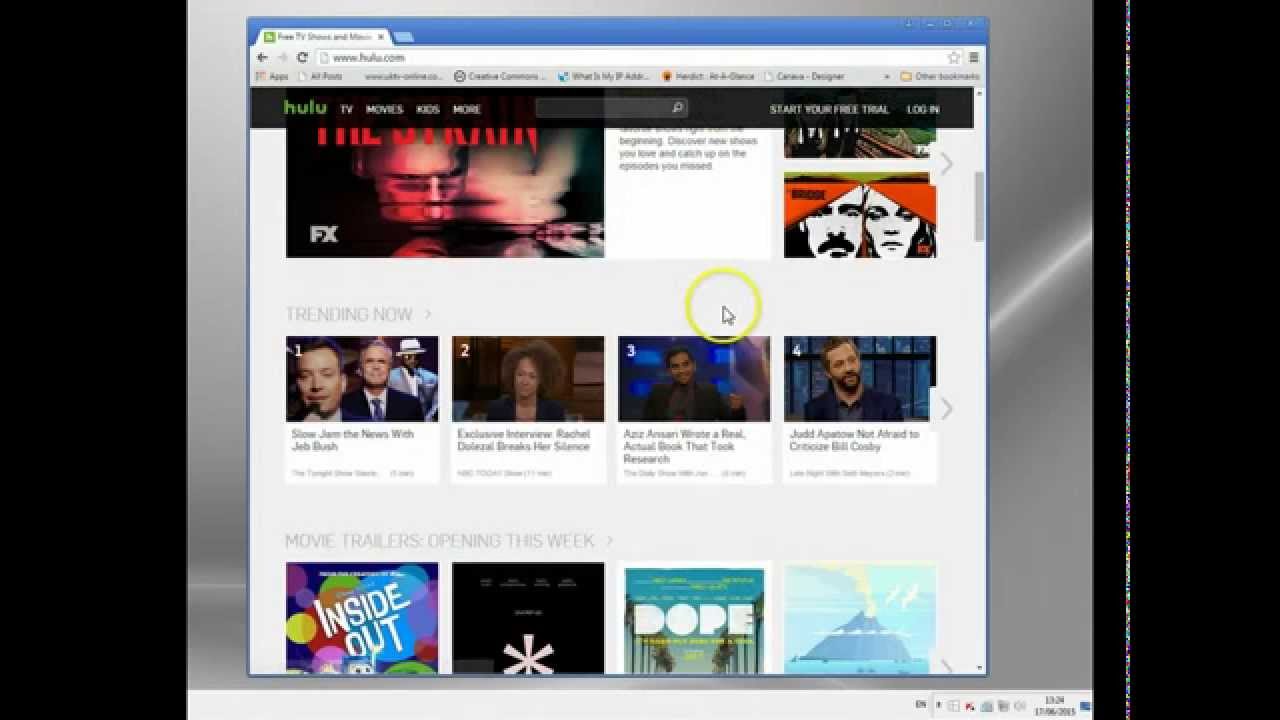
Task: Click the show desktop button in taskbar
Action: (x=1086, y=706)
